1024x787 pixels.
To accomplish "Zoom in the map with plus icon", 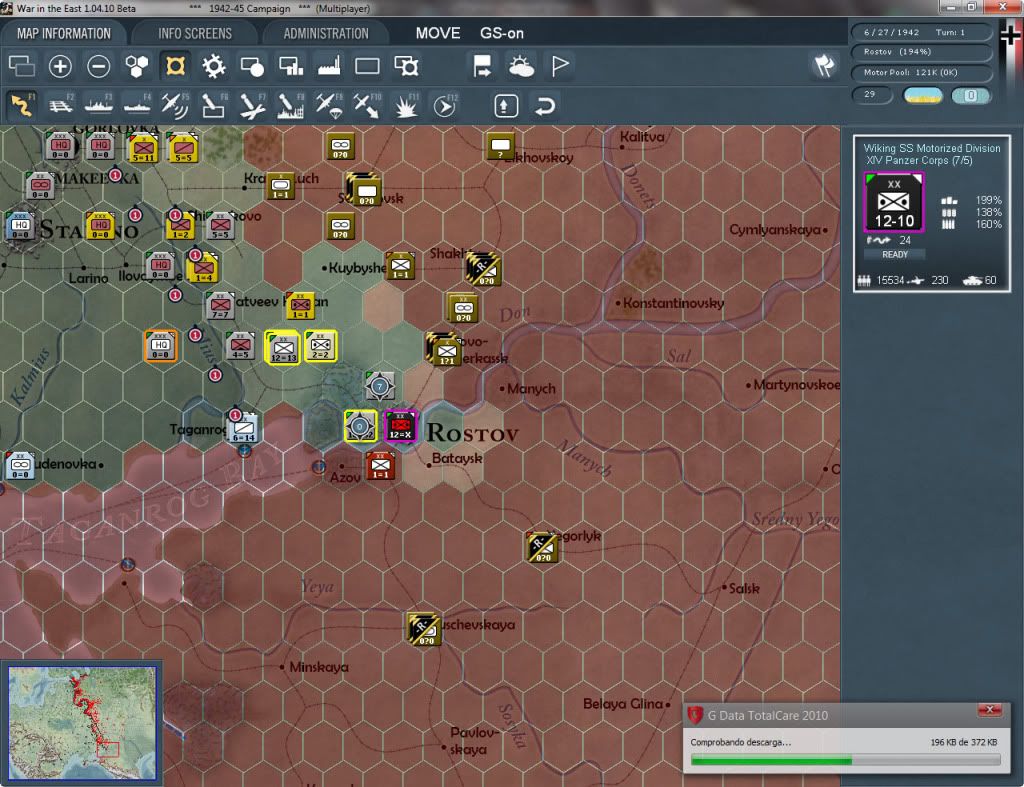I will coord(60,66).
